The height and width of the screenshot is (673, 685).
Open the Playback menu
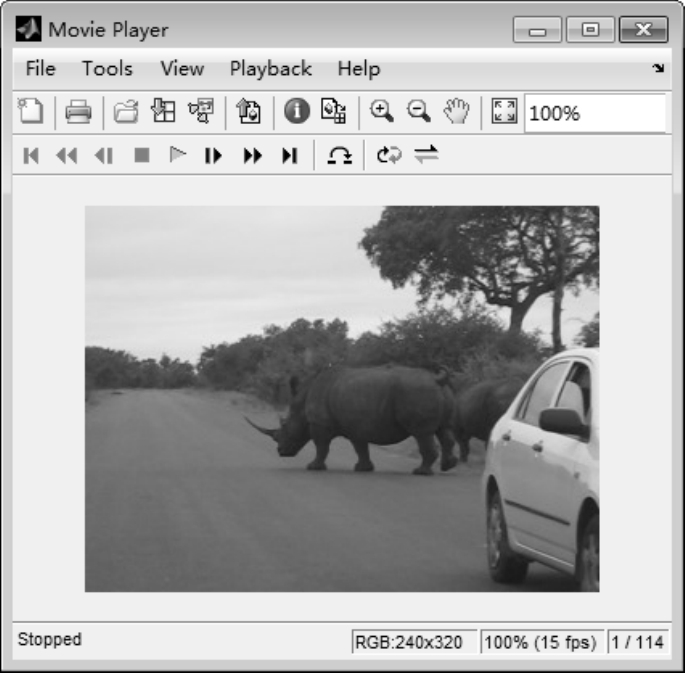(271, 69)
